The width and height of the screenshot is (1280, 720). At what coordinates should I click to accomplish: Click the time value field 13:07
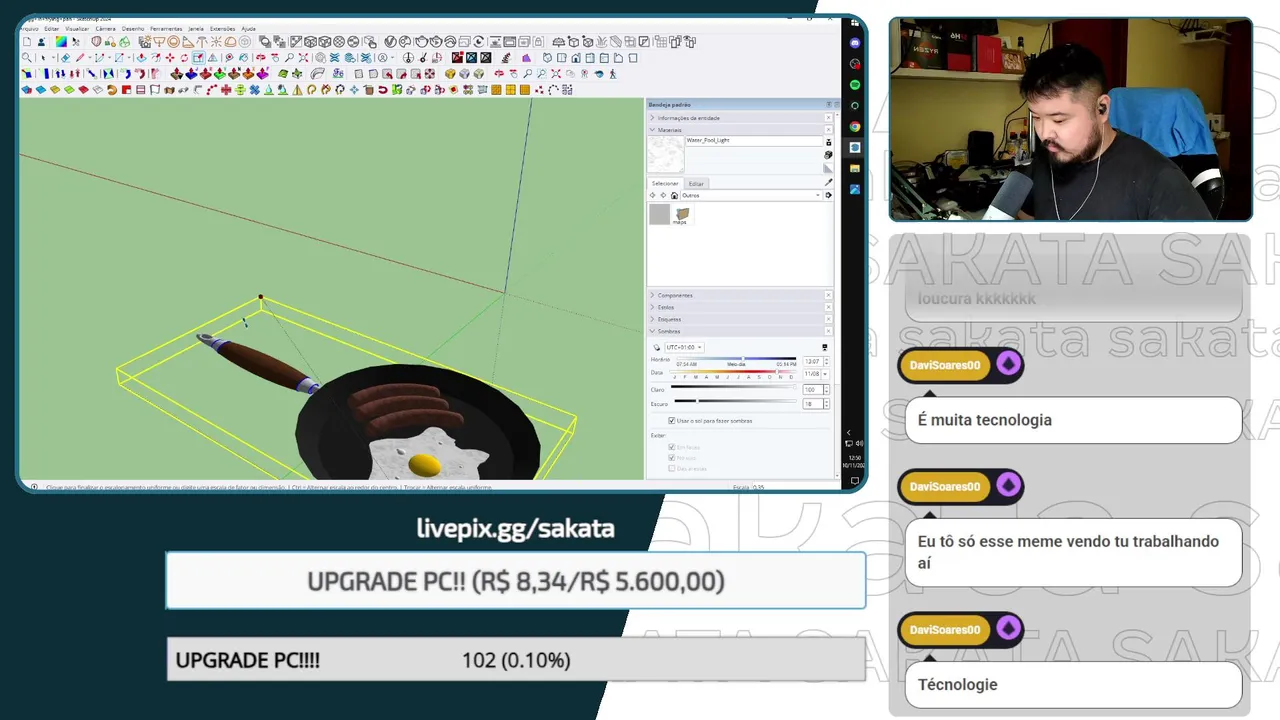[813, 361]
